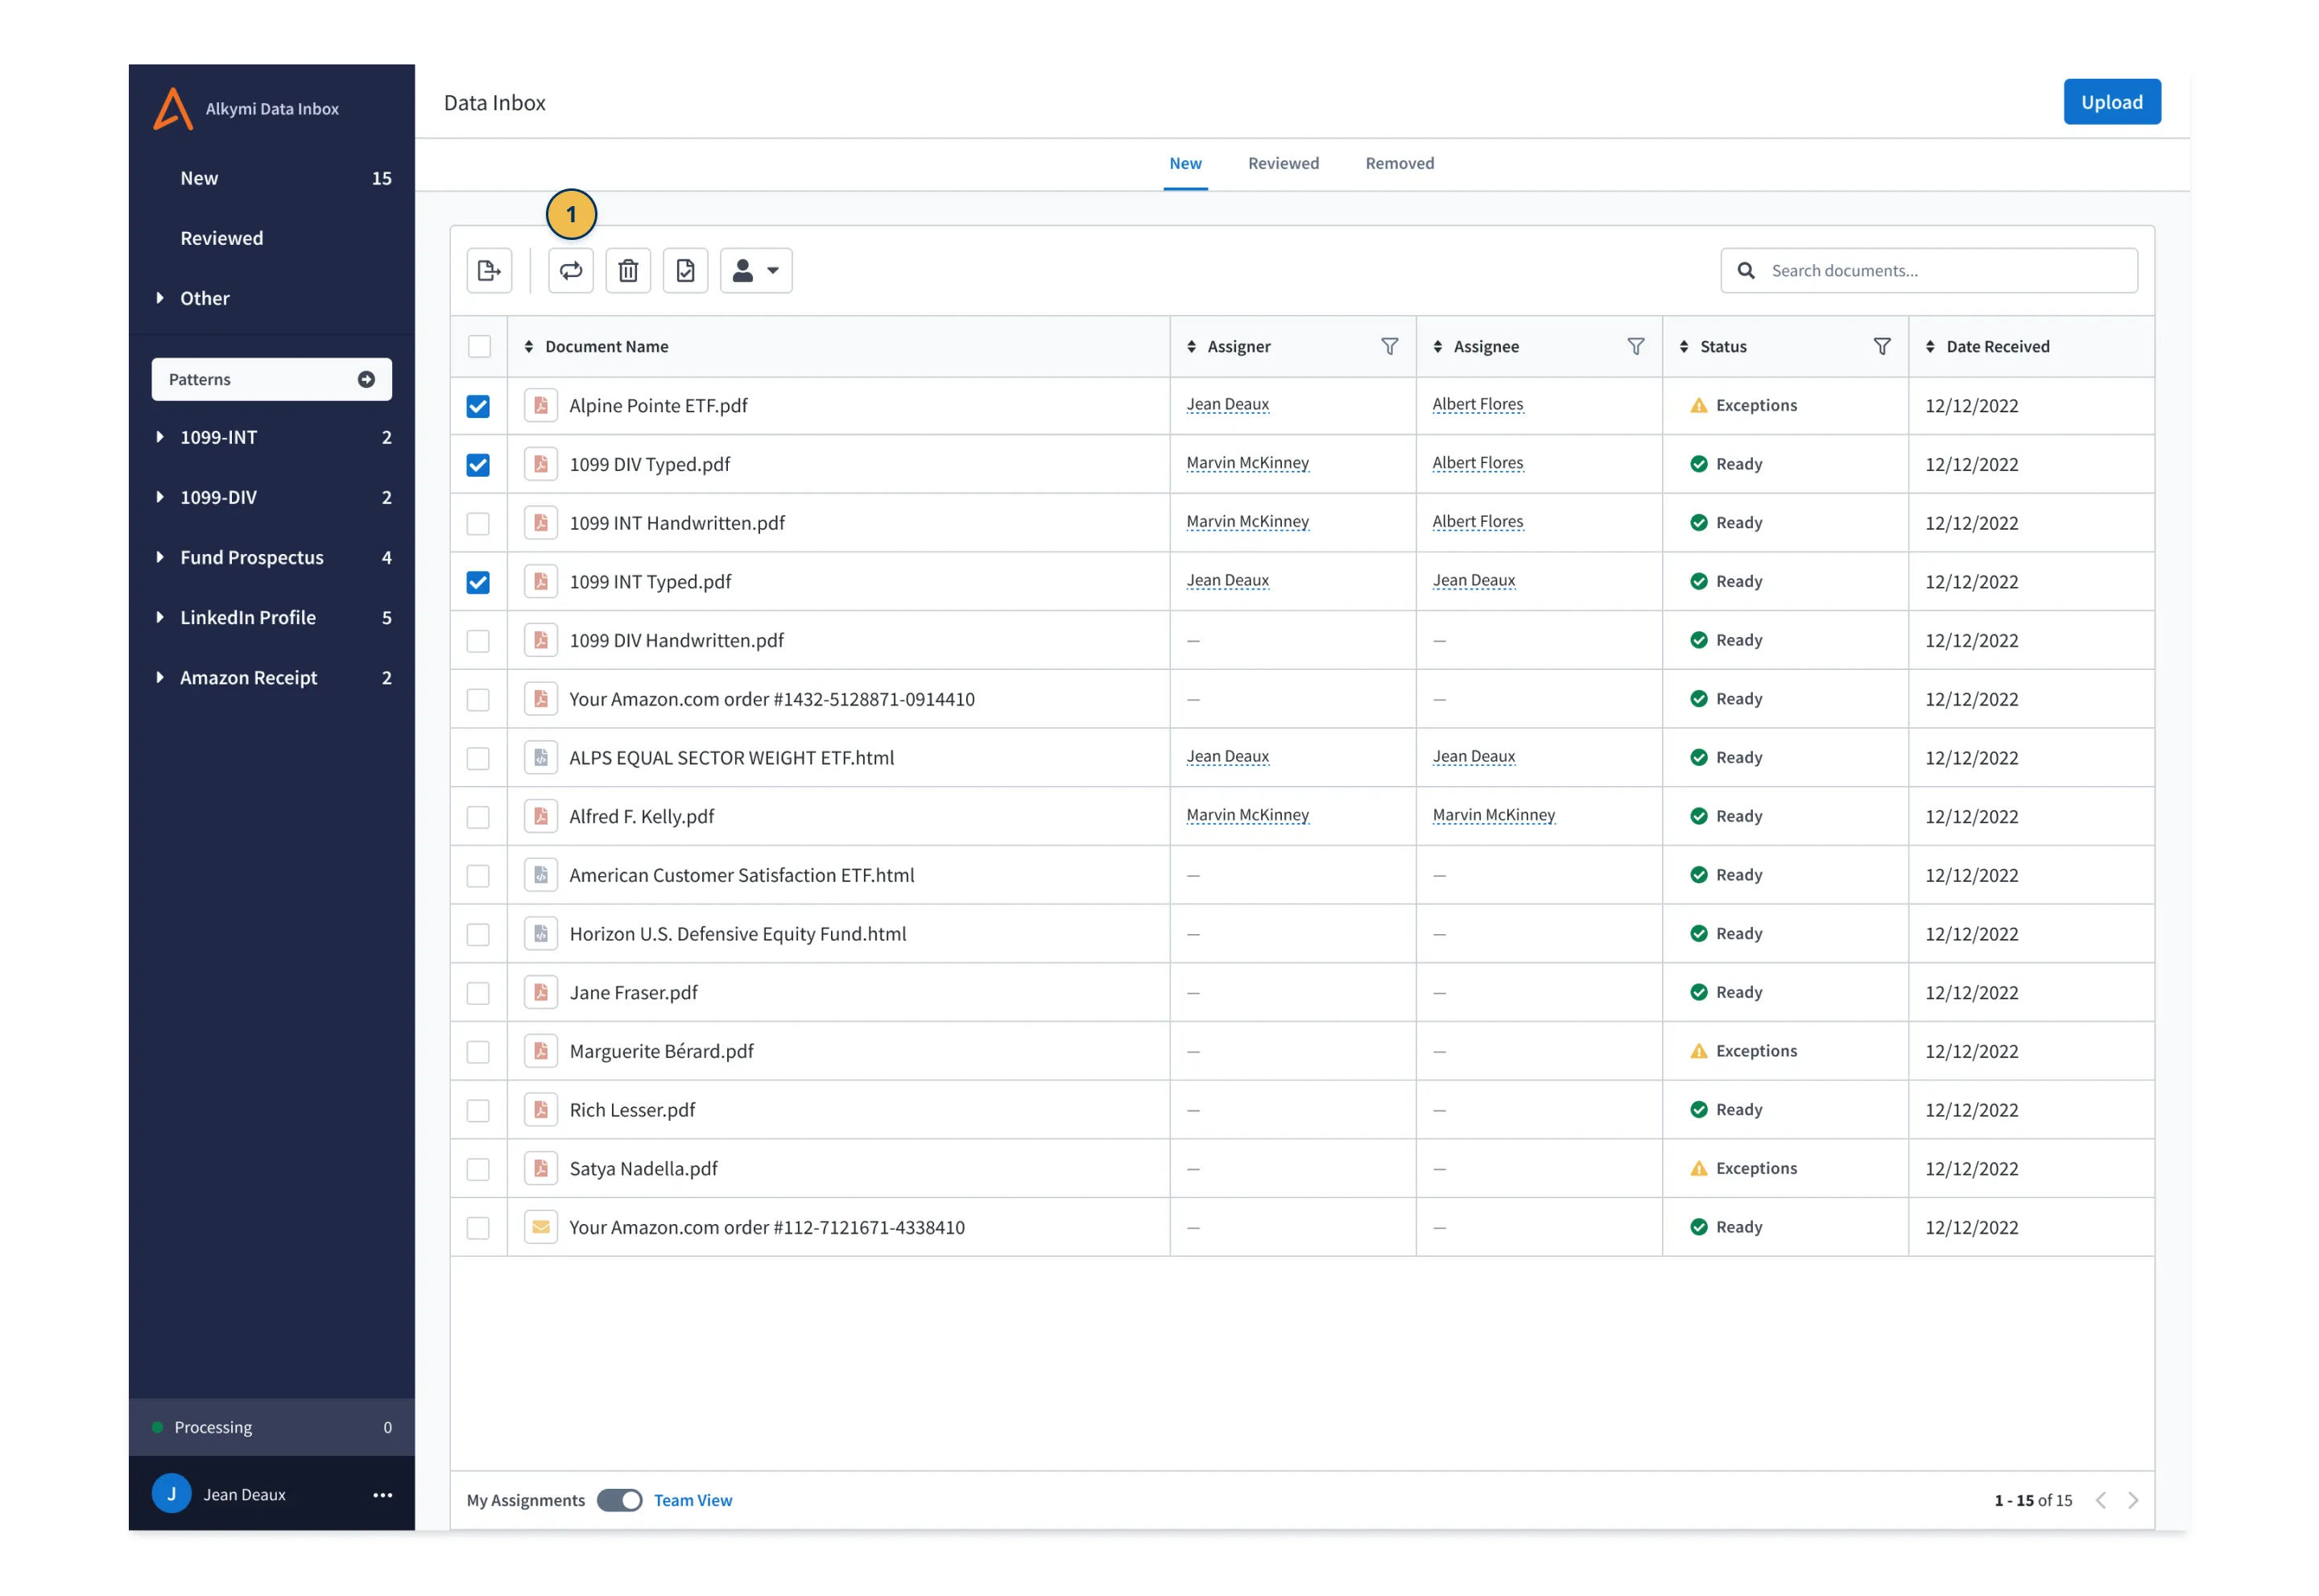Viewport: 2319px width, 1596px height.
Task: Expand the Amazon Receipt pattern group
Action: pos(160,677)
